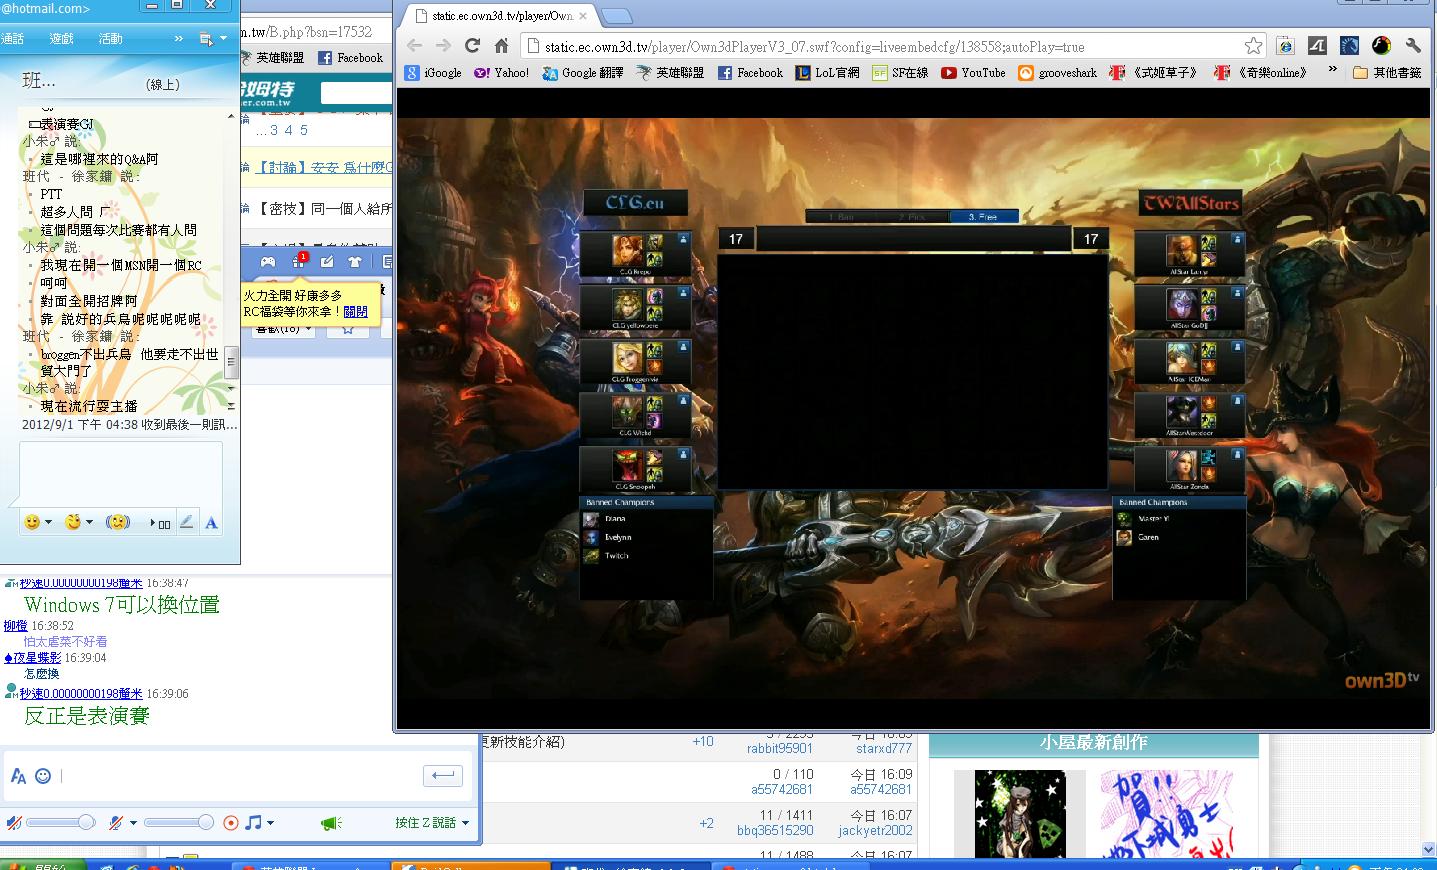Open RC edit note icon
Screen dimensions: 1437x870
[x=327, y=262]
